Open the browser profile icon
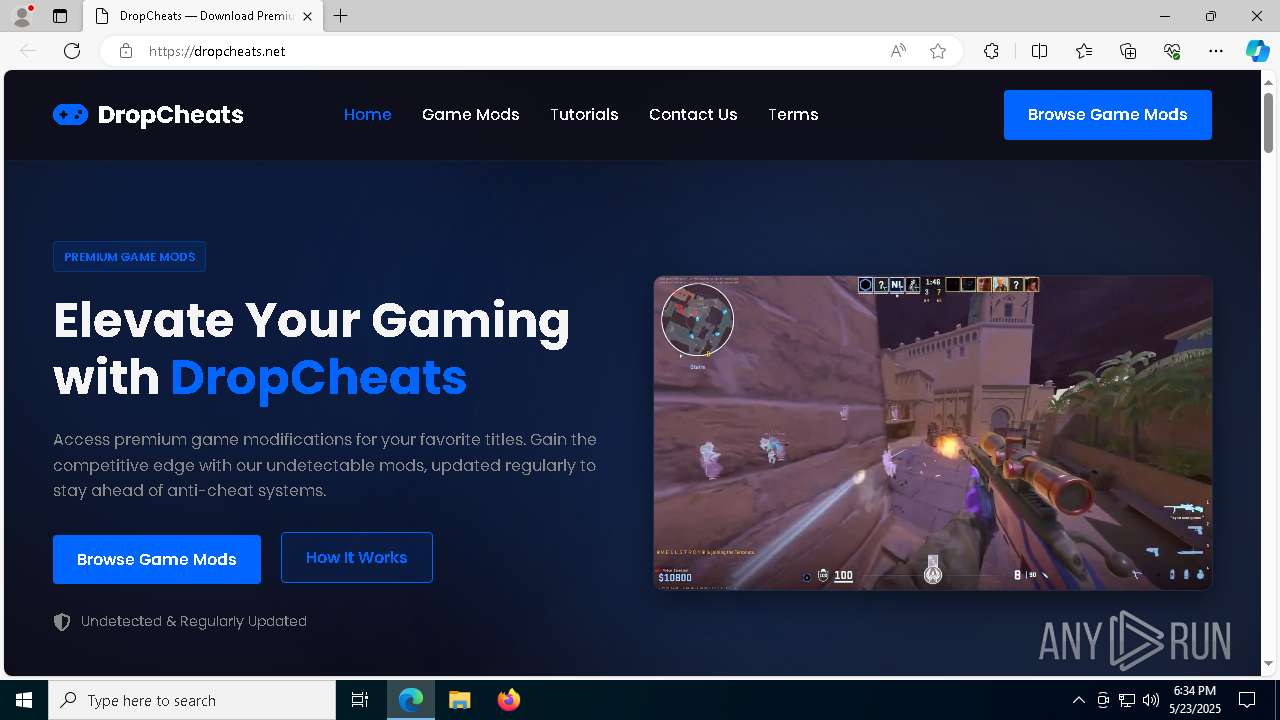Image resolution: width=1280 pixels, height=720 pixels. click(22, 16)
